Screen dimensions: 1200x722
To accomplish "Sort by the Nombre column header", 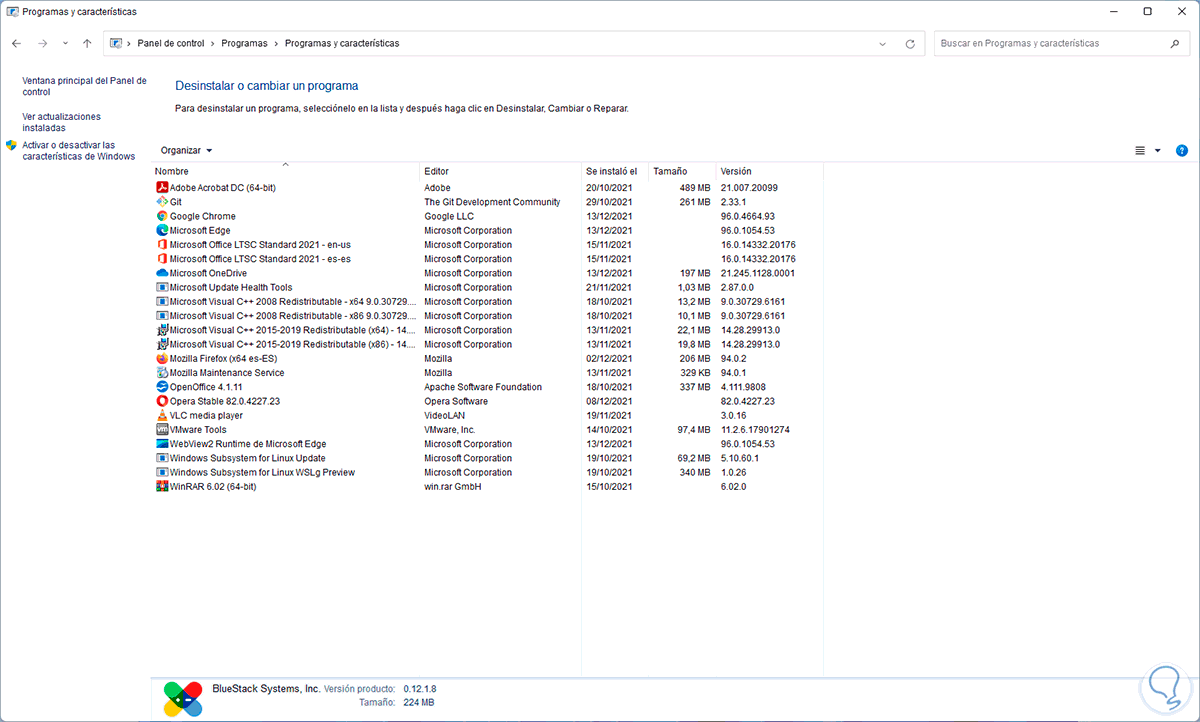I will [x=285, y=172].
